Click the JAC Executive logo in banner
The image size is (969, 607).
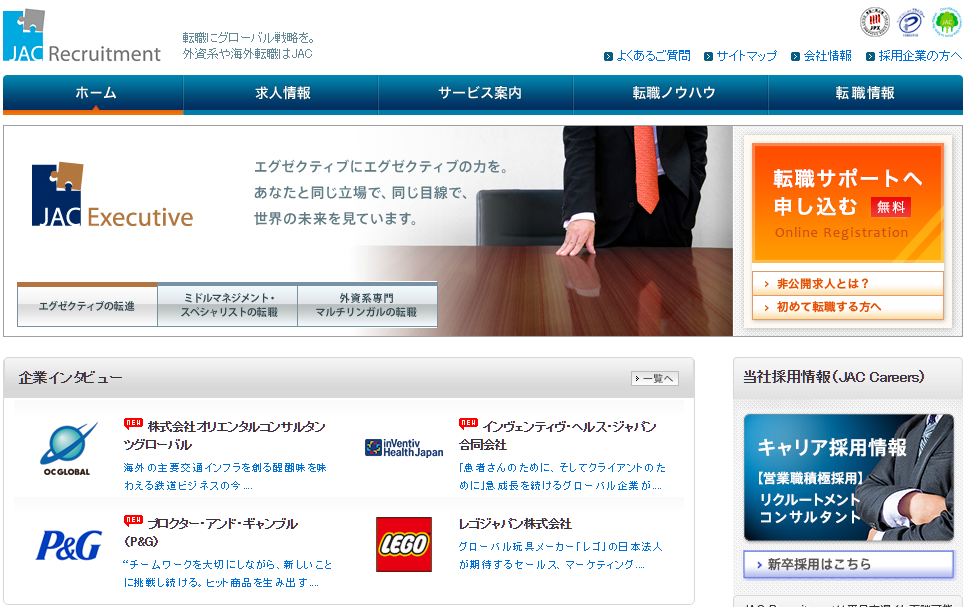point(112,195)
